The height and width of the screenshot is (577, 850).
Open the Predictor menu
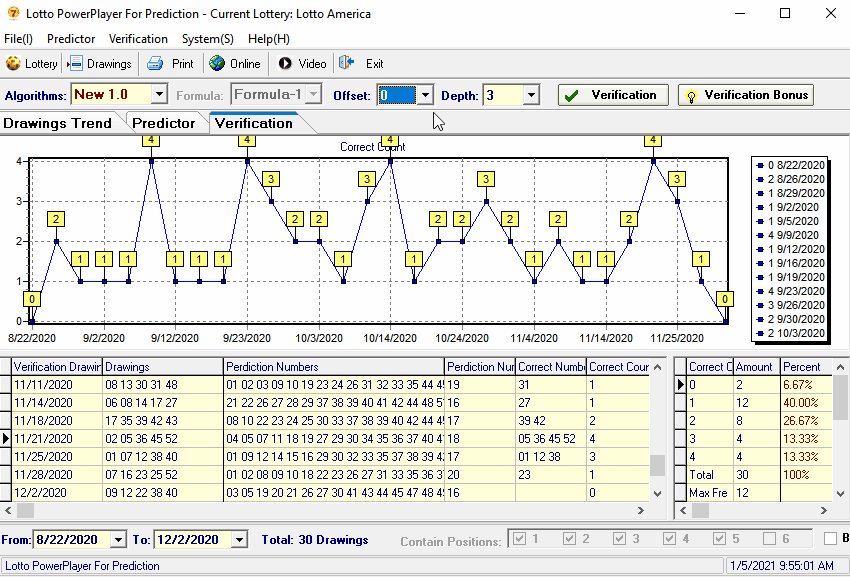pos(70,38)
